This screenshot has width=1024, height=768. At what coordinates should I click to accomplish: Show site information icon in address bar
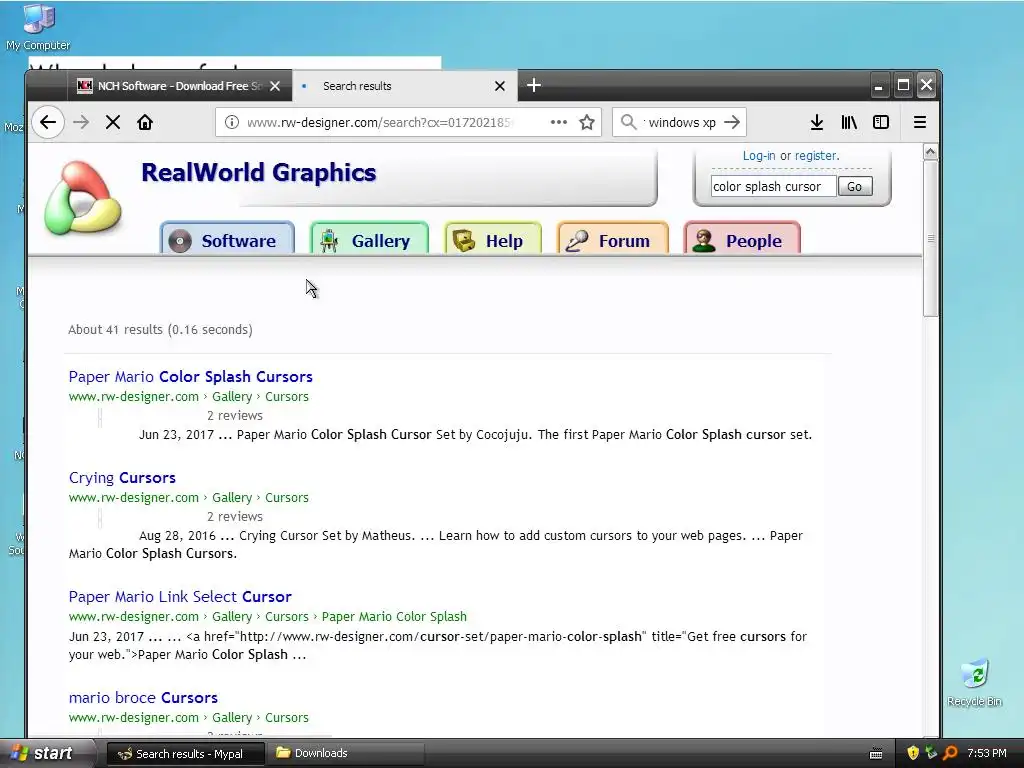click(x=232, y=122)
